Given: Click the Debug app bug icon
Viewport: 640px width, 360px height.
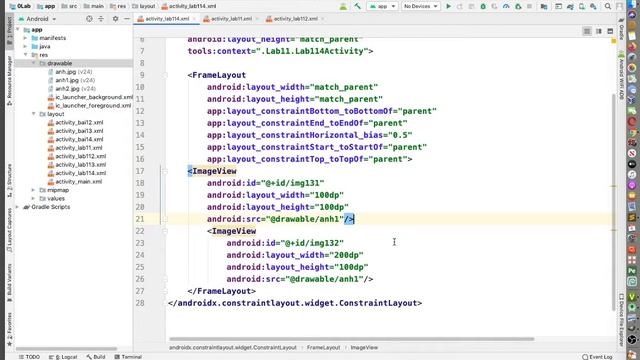Looking at the screenshot, I should coord(483,6).
